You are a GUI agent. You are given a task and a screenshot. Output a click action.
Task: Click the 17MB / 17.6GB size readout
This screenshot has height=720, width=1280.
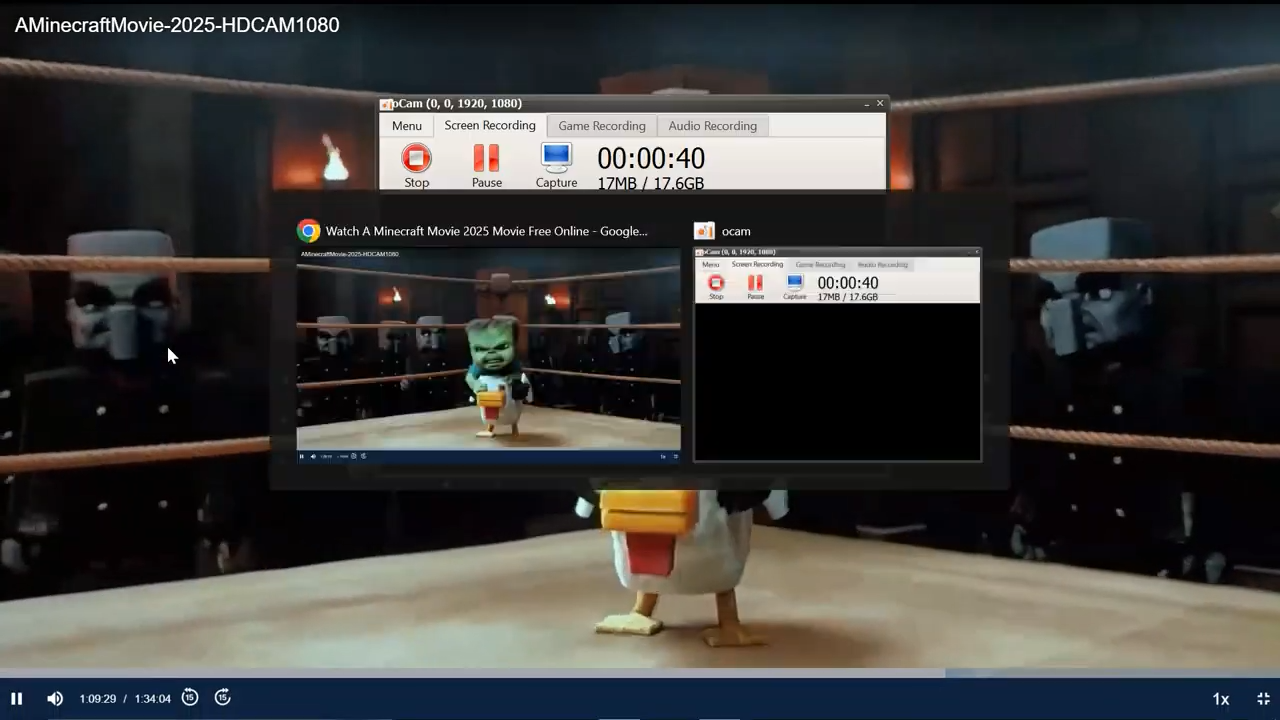click(x=651, y=183)
